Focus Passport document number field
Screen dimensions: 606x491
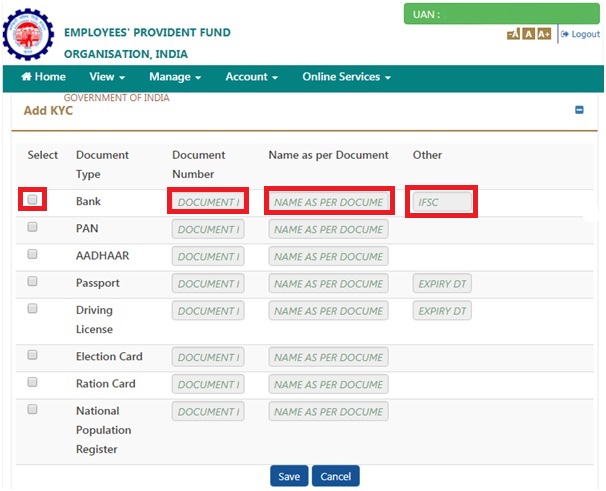pos(208,283)
